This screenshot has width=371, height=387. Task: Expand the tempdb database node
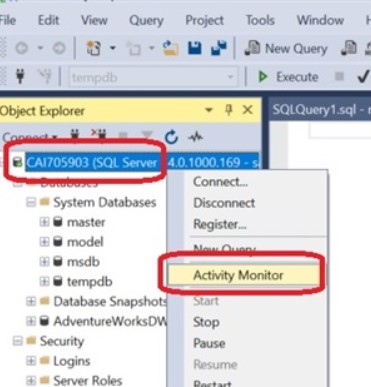point(44,282)
